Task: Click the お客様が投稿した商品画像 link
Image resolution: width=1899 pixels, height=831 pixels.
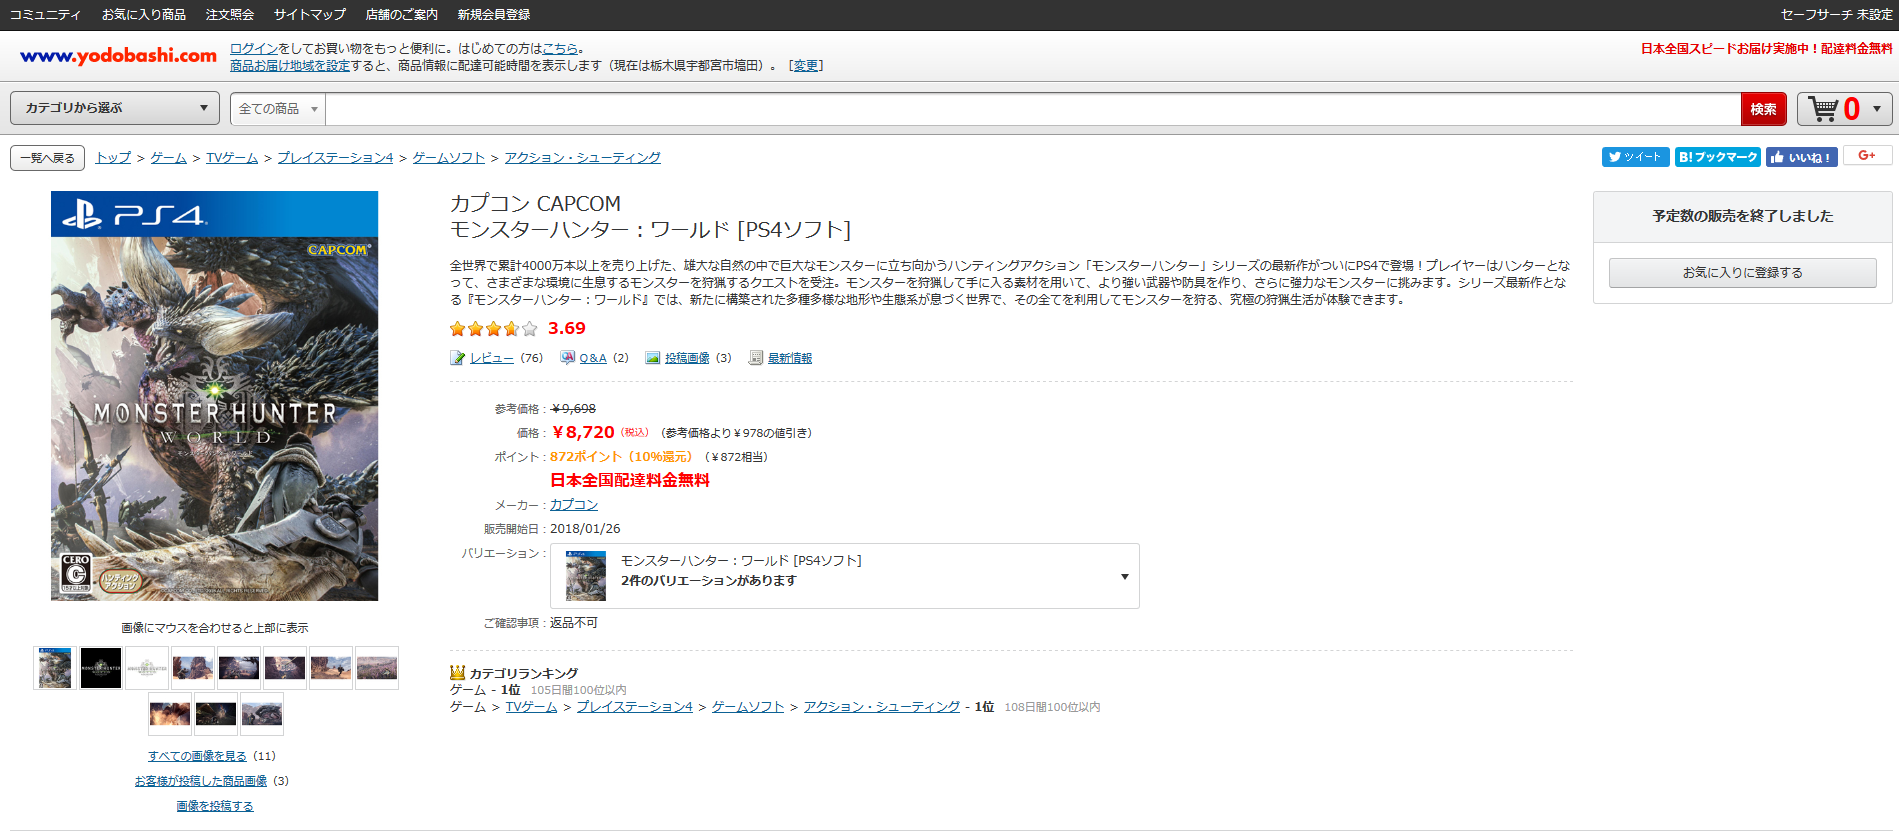Action: coord(201,781)
